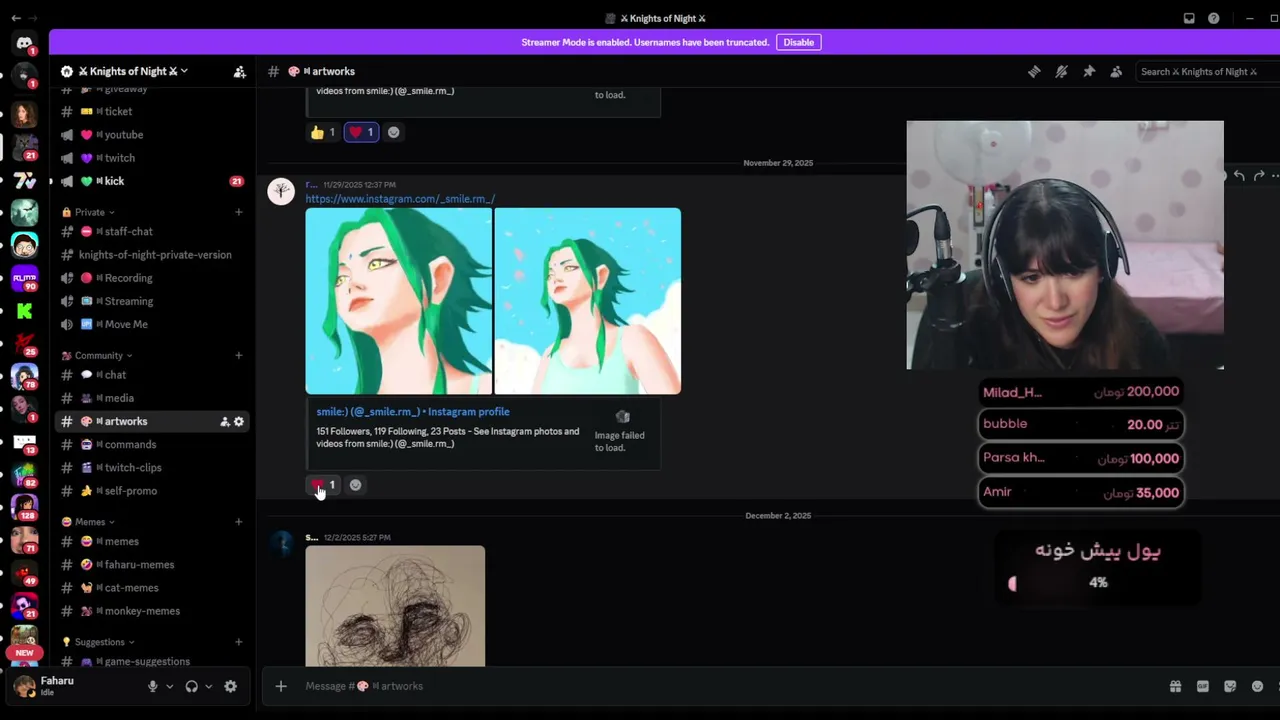Create channel in the Community category
The image size is (1280, 720).
click(239, 356)
